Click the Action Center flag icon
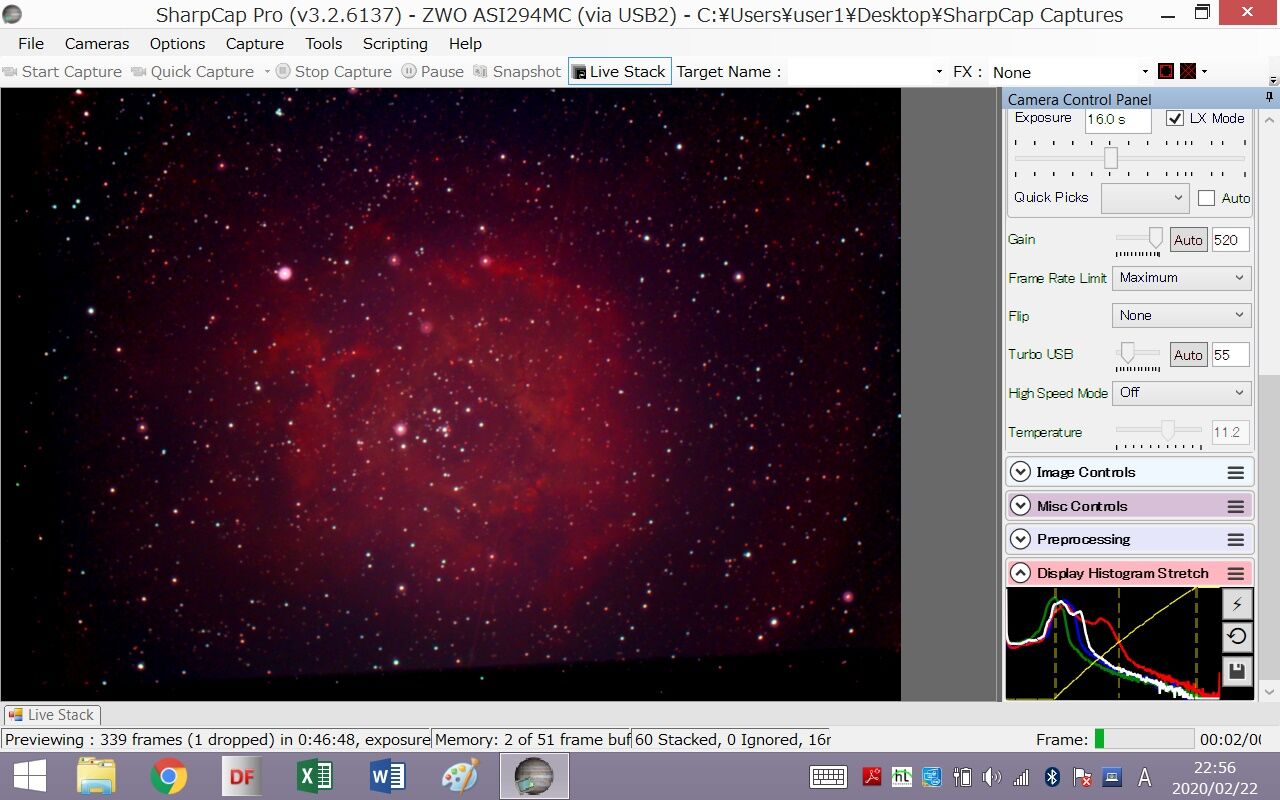This screenshot has width=1280, height=800. click(1081, 777)
